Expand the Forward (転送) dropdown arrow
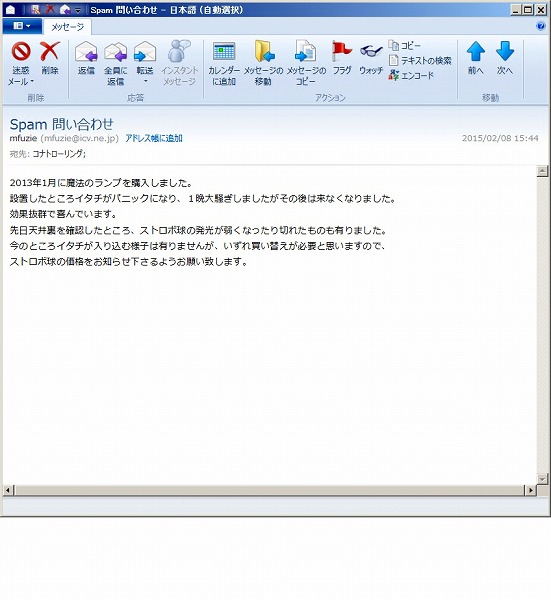 [x=145, y=82]
